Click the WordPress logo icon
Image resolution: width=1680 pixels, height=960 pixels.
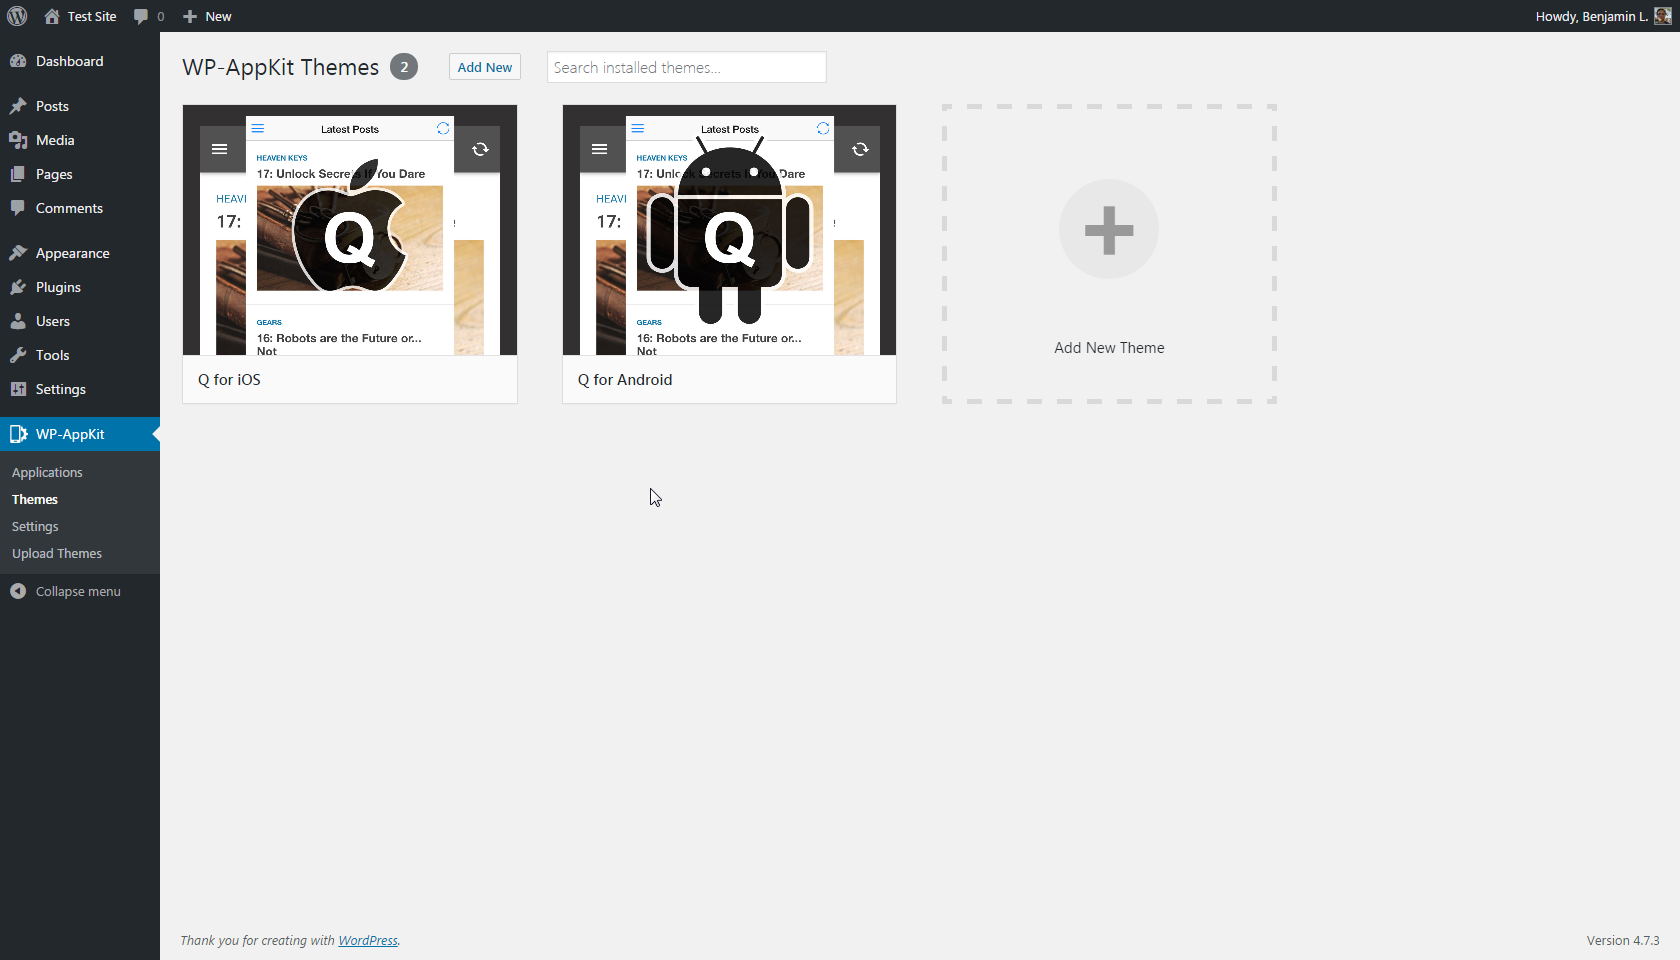pyautogui.click(x=17, y=16)
